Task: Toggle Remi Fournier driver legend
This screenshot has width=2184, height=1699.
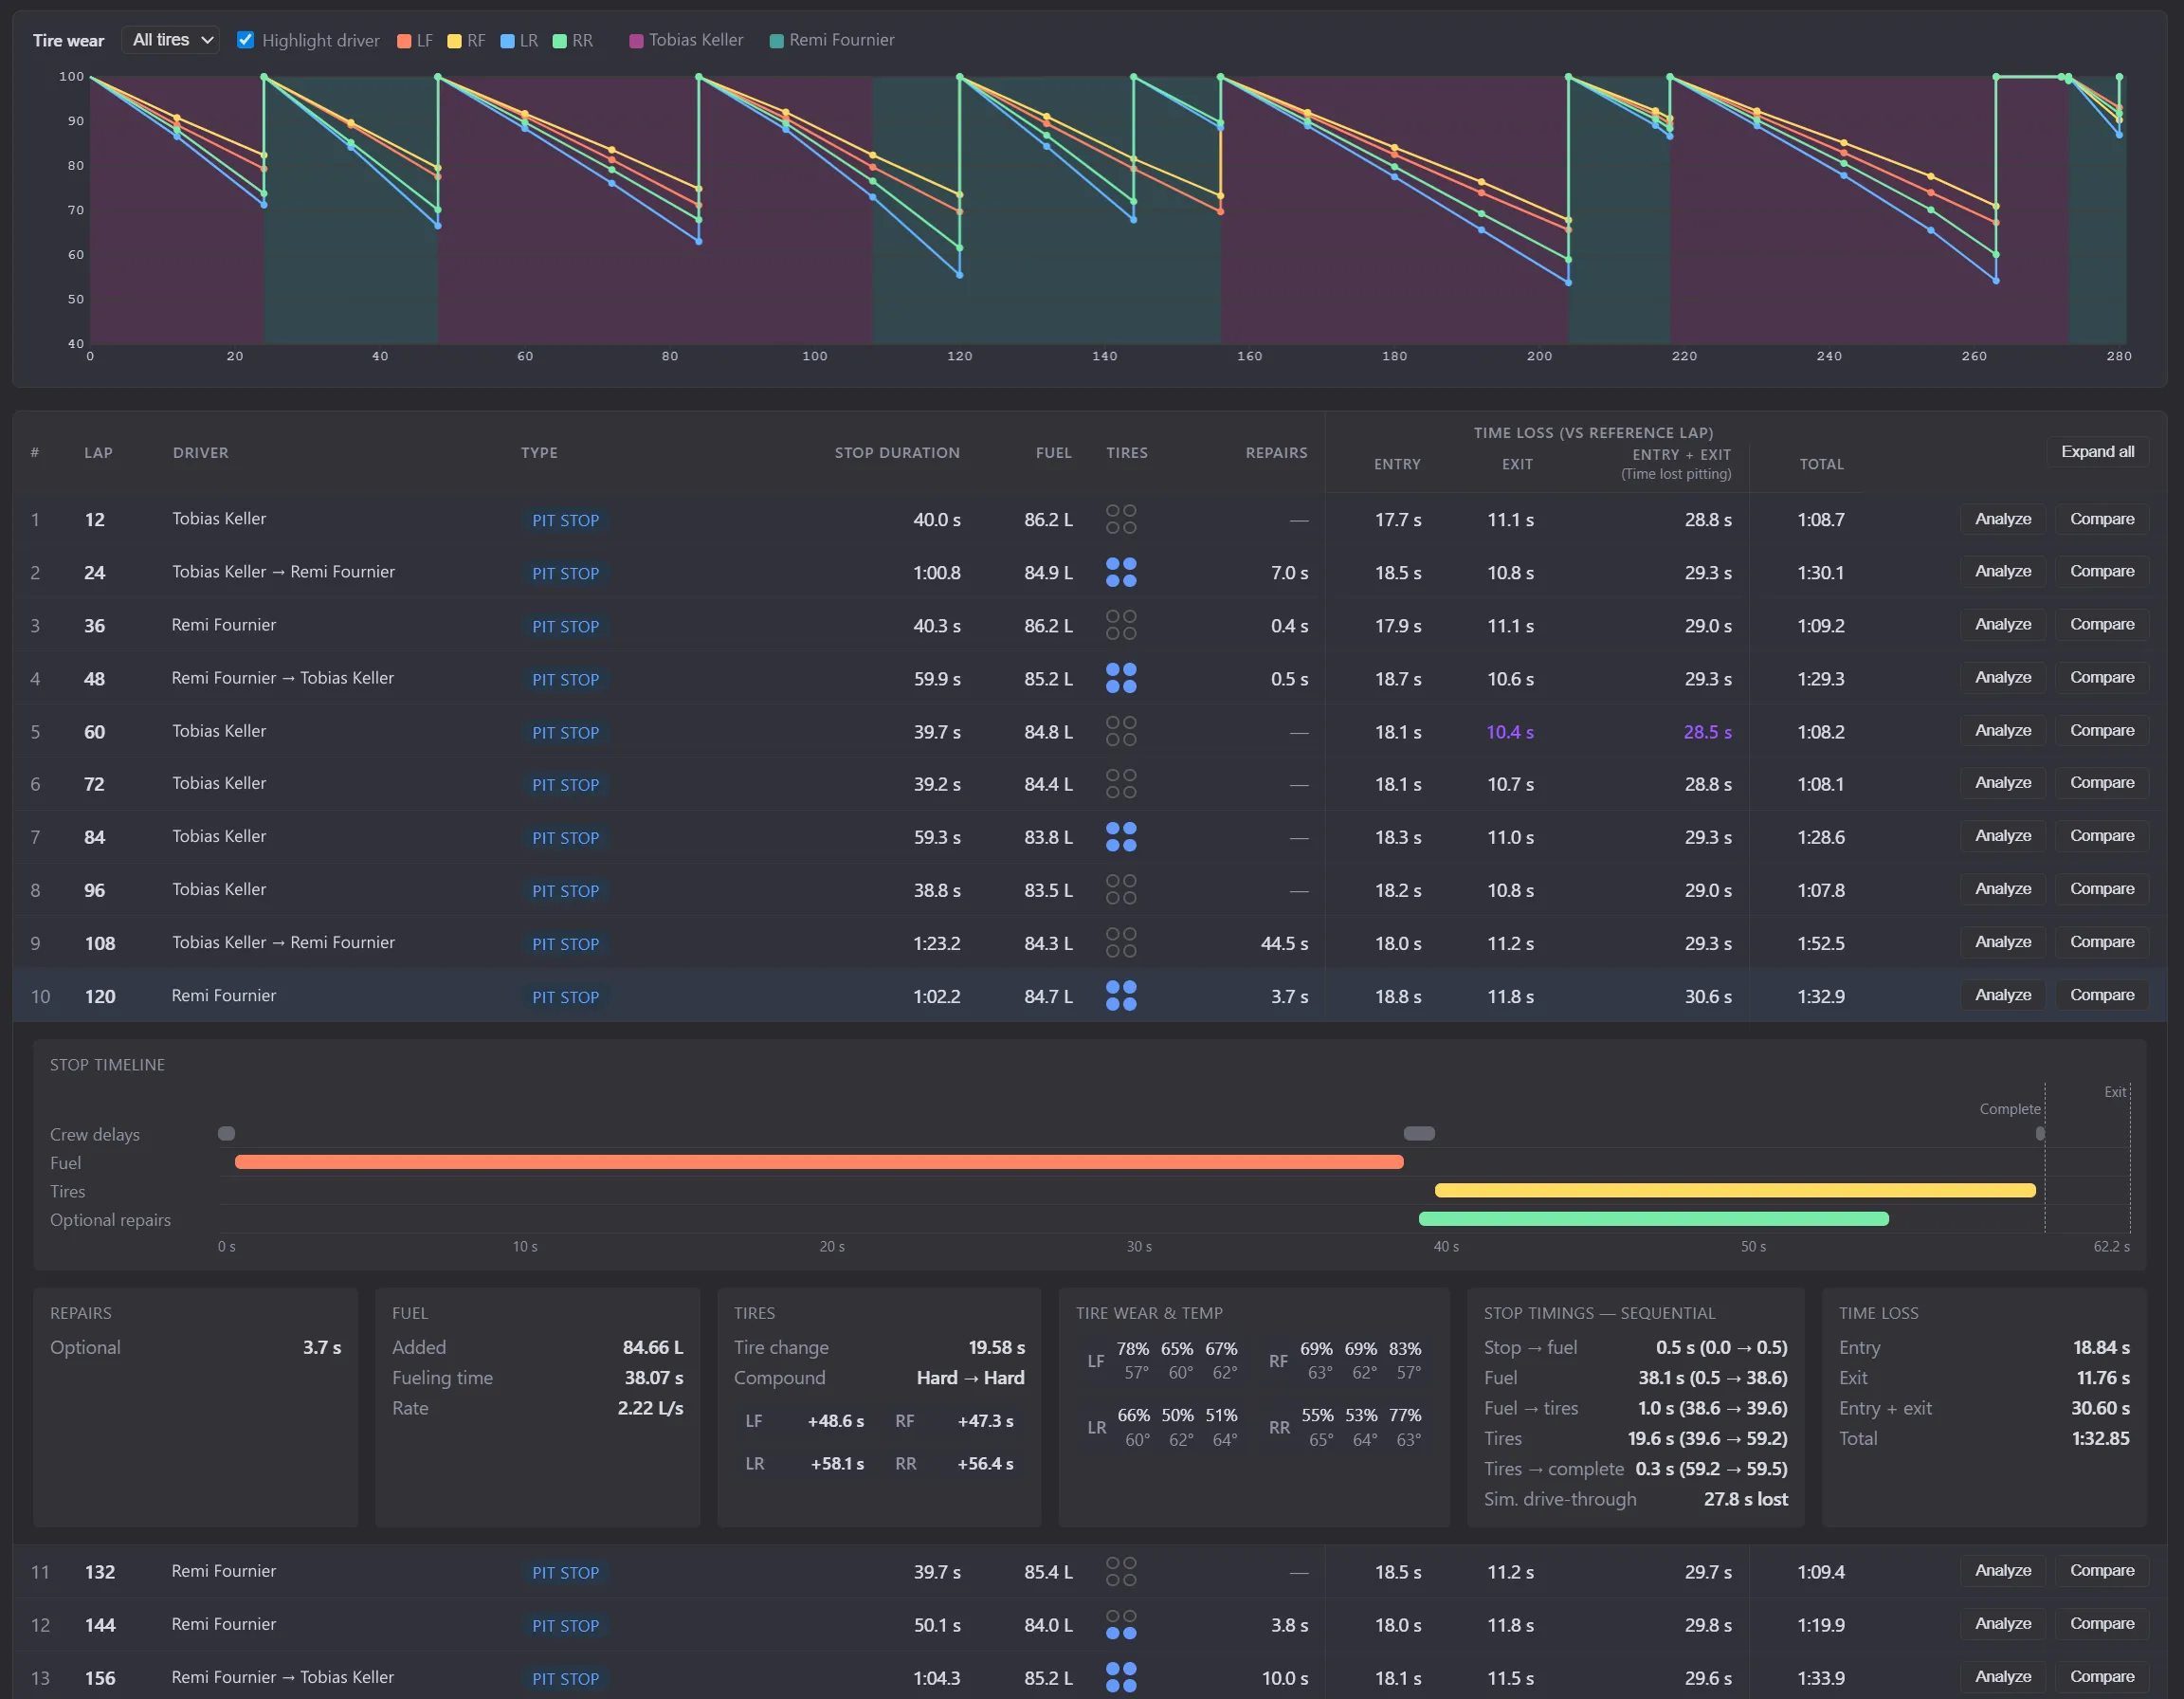Action: [832, 40]
